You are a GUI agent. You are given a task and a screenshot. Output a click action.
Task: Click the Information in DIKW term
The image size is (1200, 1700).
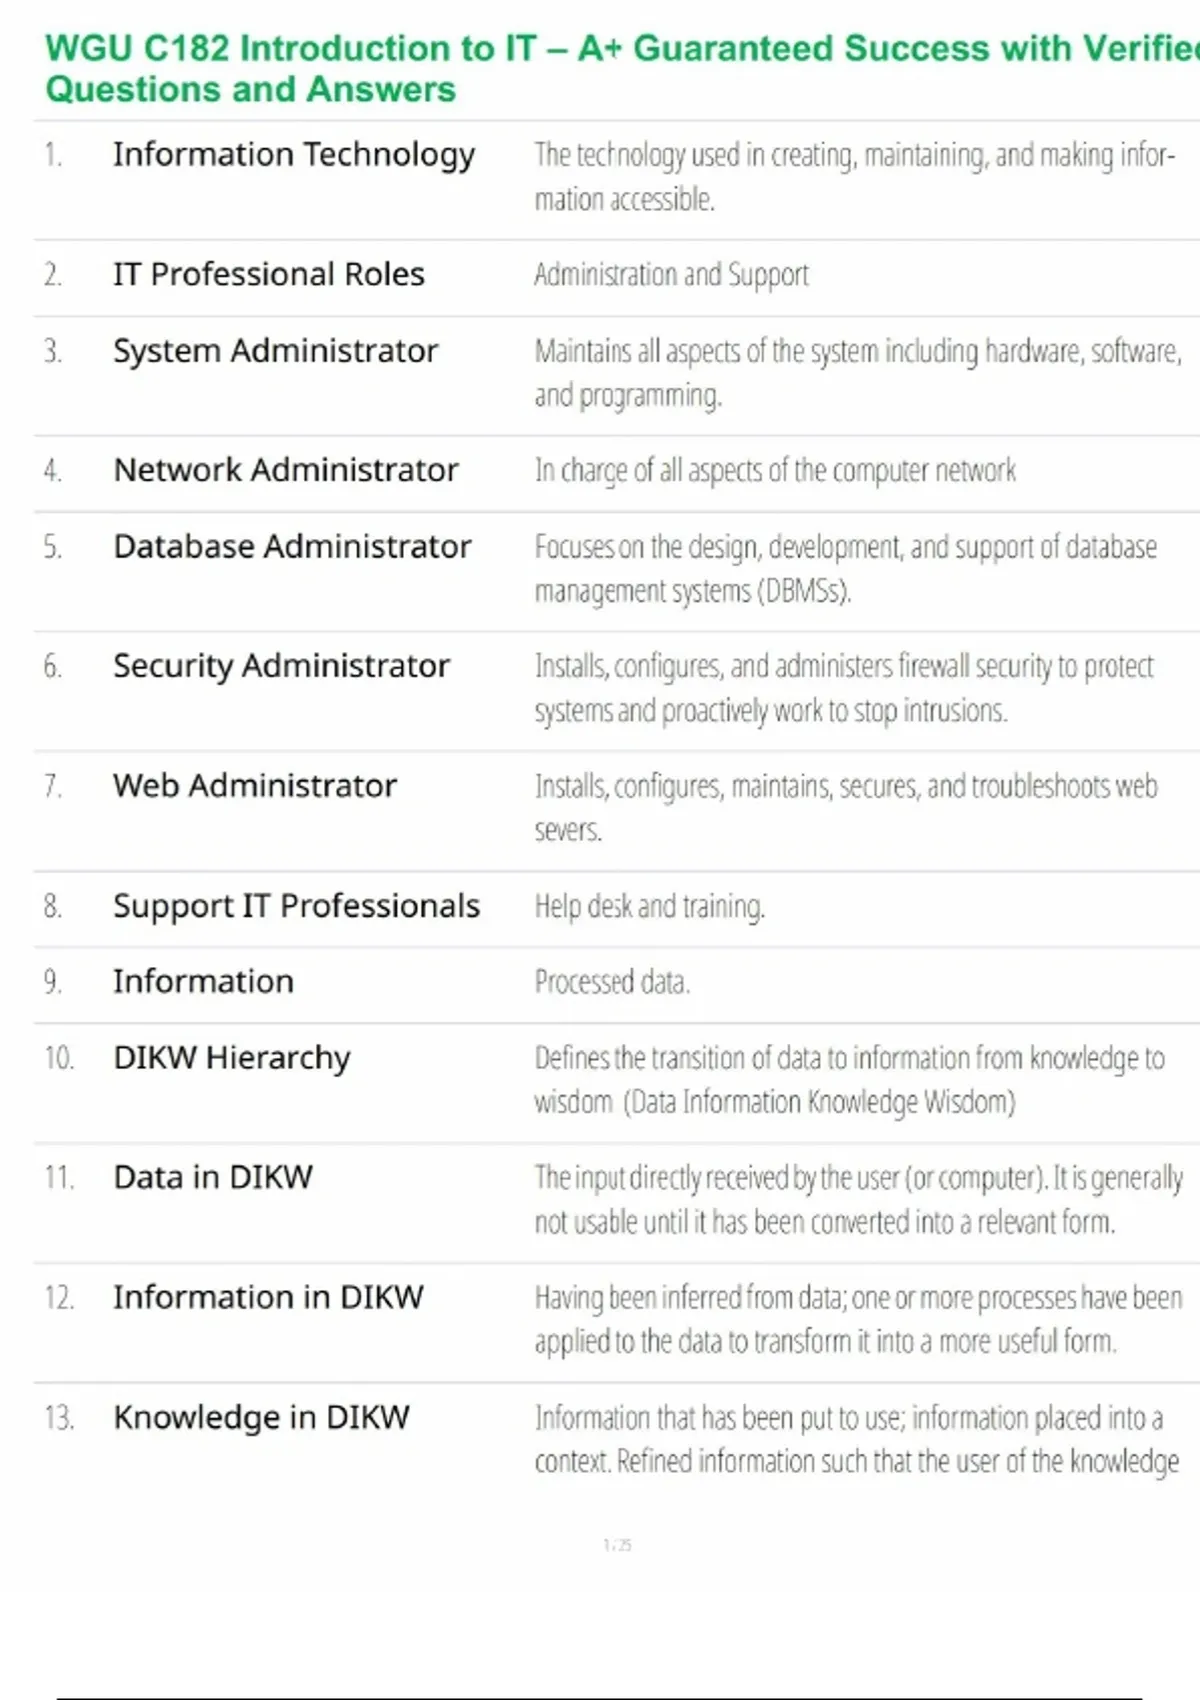pyautogui.click(x=268, y=1297)
